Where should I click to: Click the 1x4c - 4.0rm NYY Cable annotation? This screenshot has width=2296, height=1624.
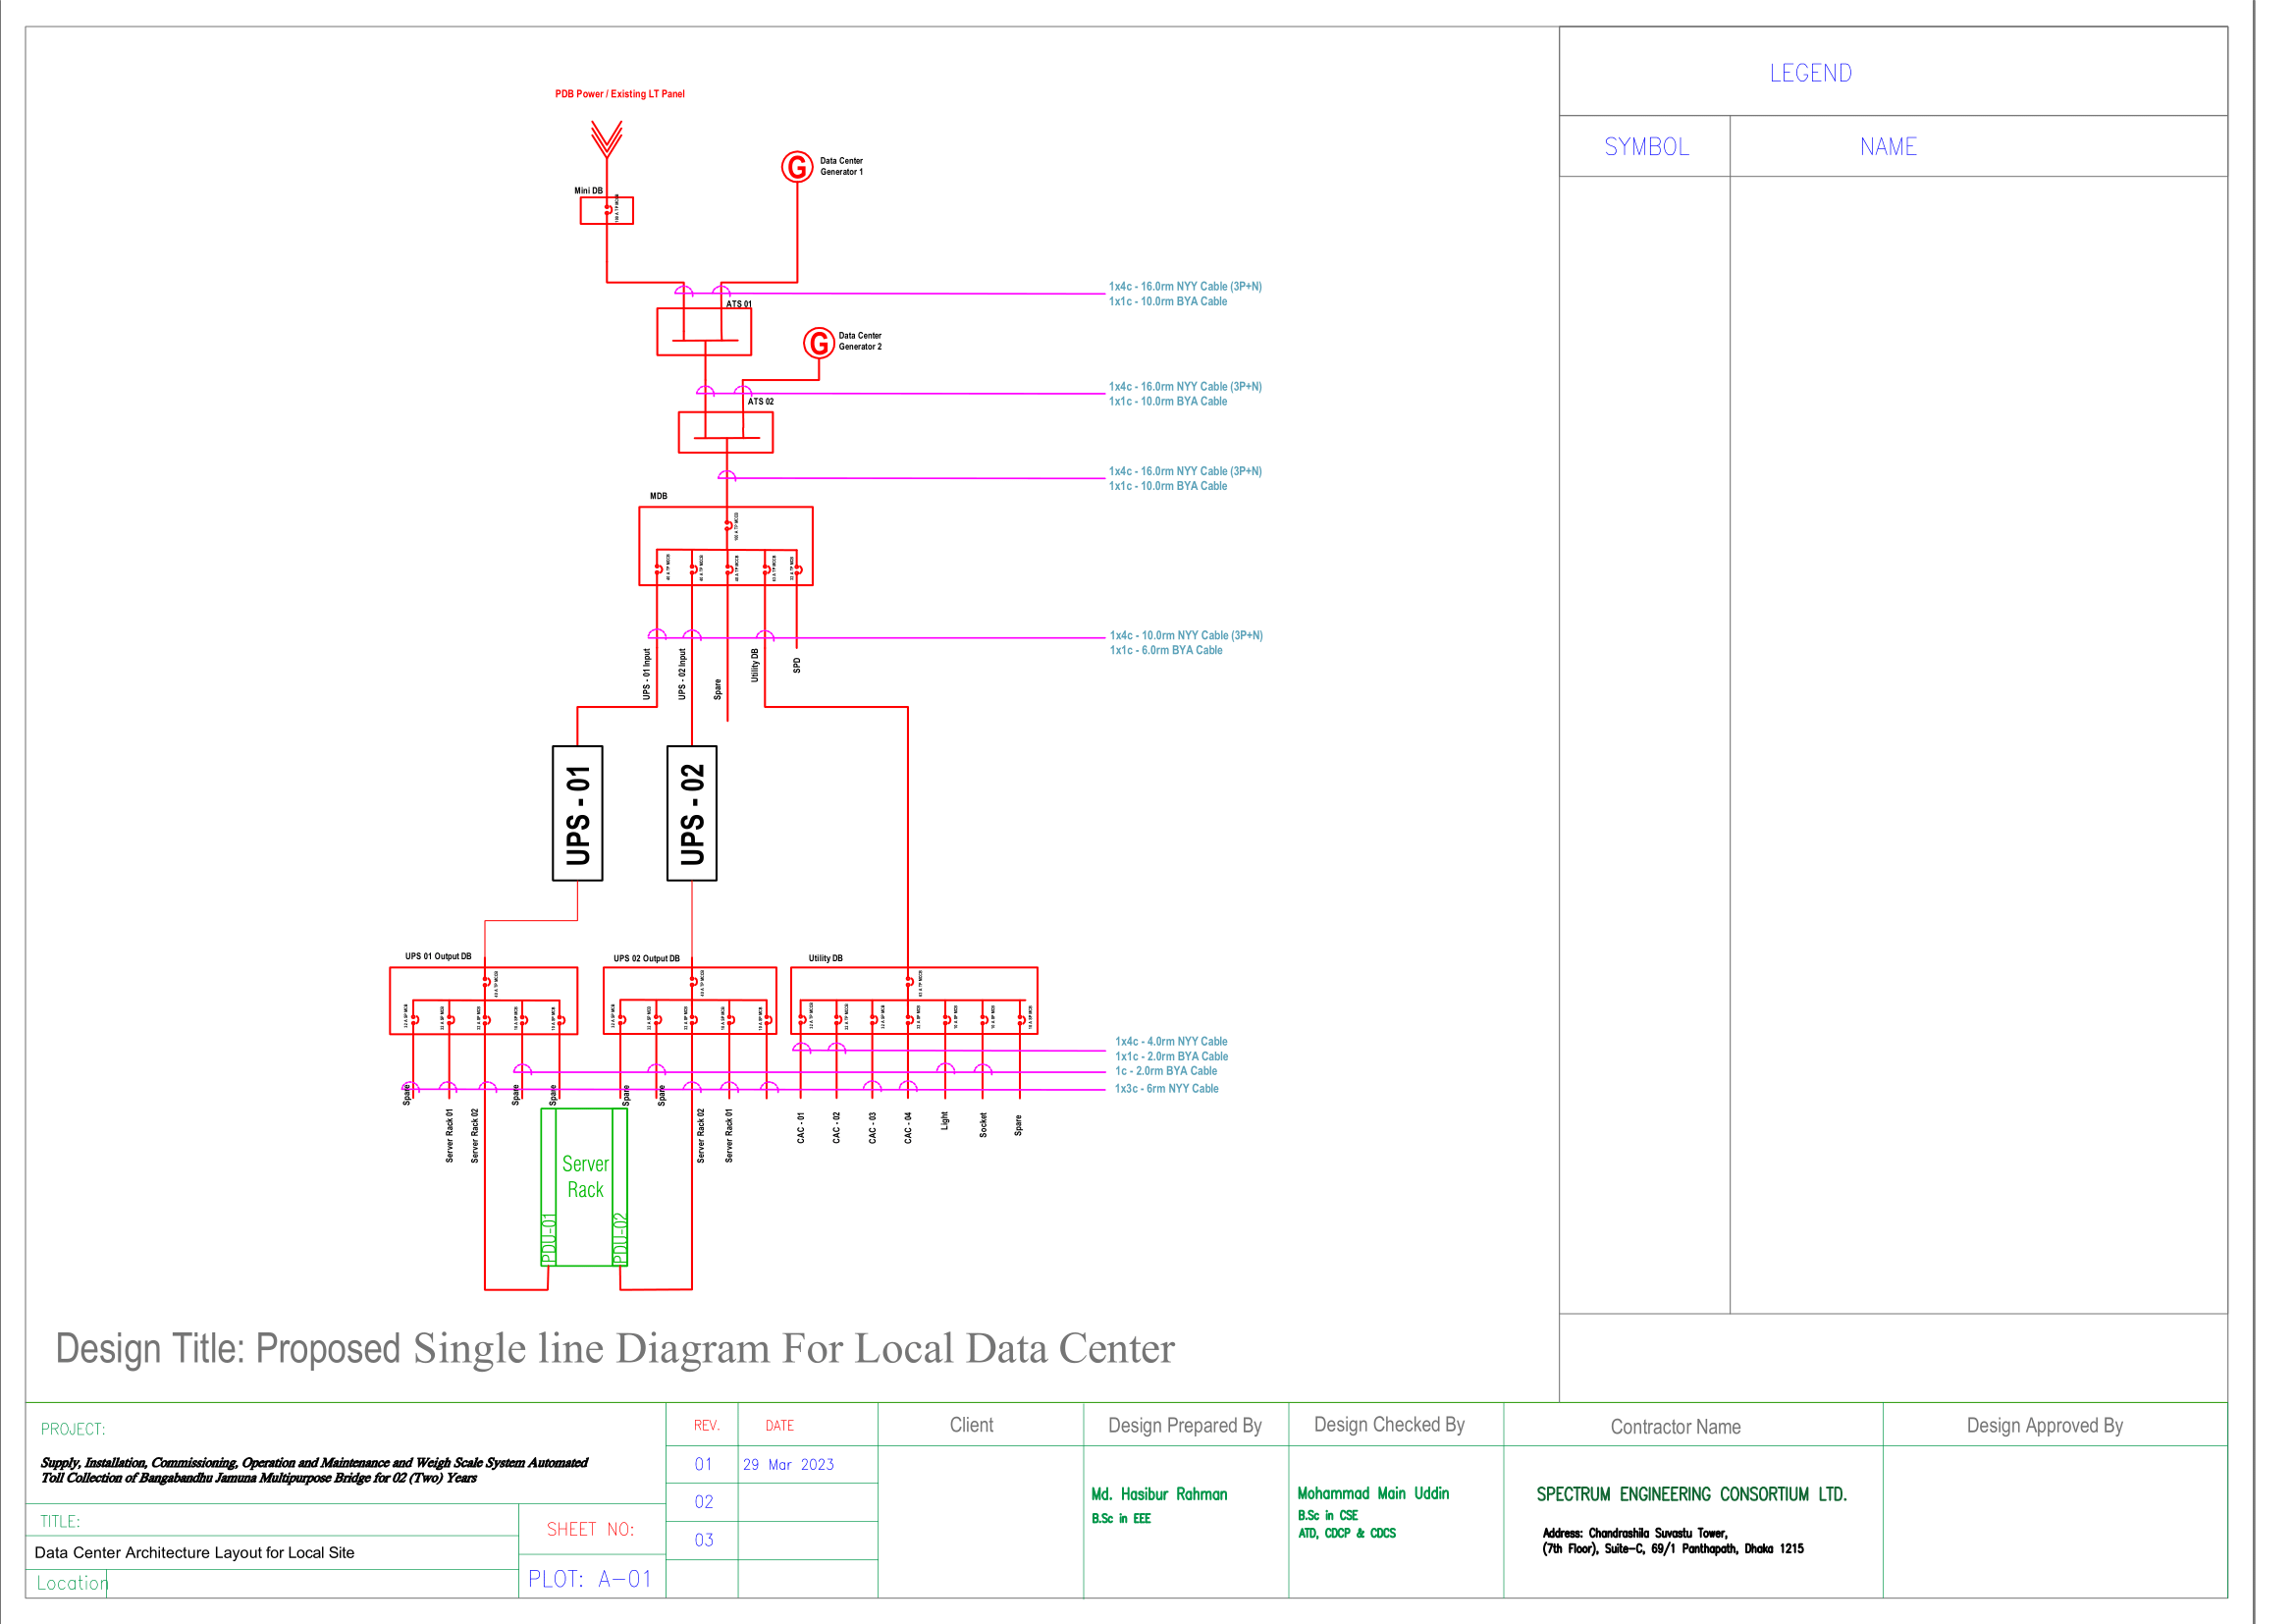pos(1171,1041)
